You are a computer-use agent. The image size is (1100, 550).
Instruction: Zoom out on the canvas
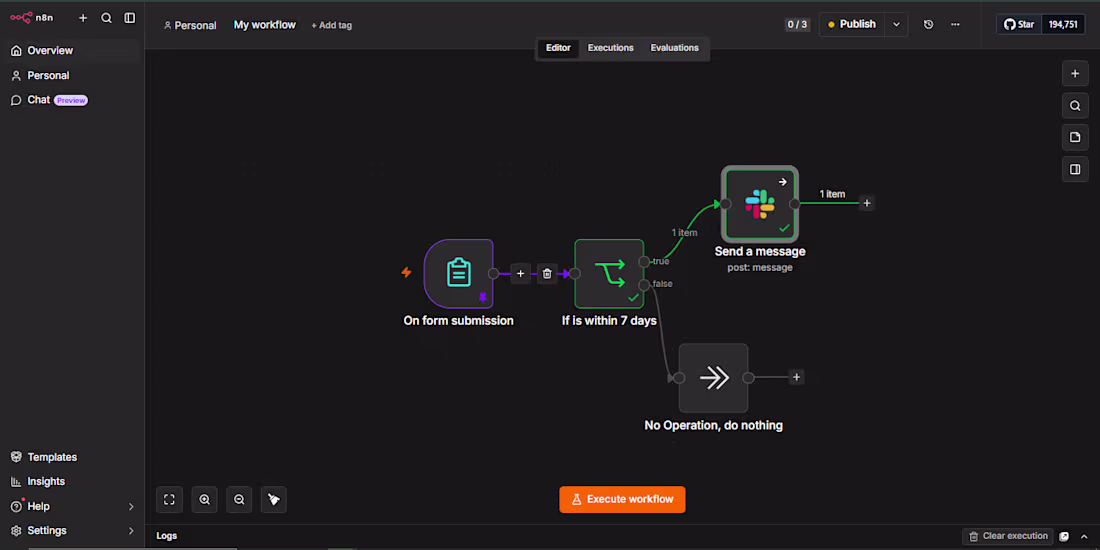coord(239,499)
